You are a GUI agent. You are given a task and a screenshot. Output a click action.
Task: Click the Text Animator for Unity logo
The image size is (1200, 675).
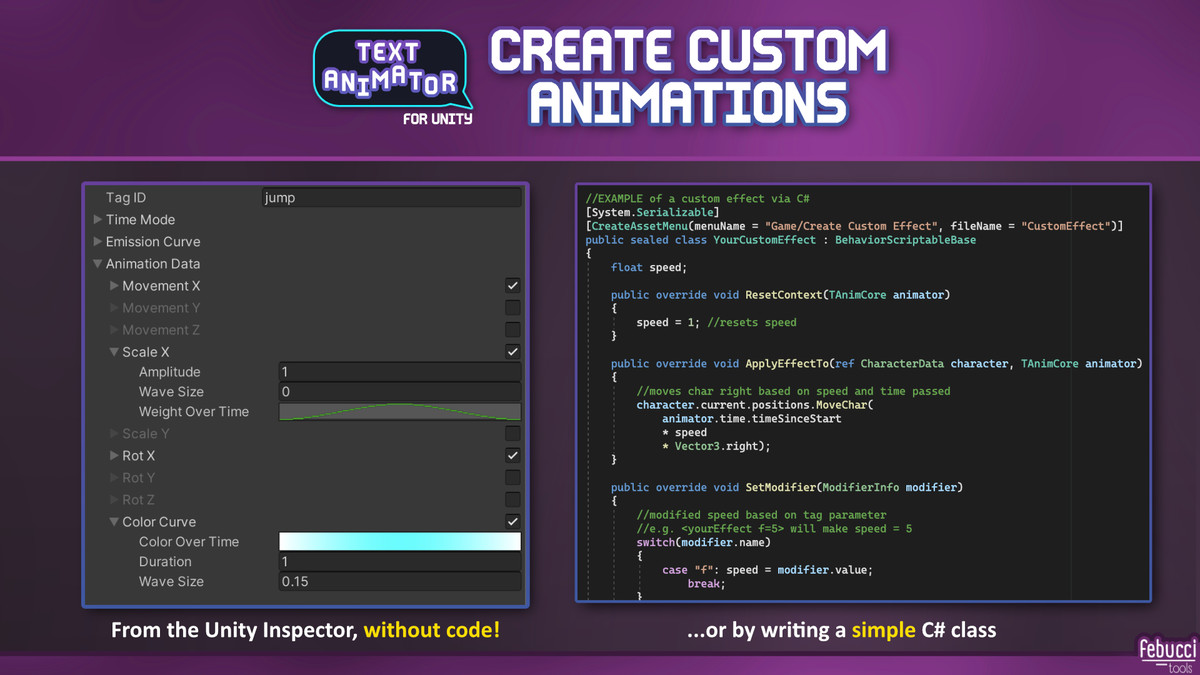pos(393,78)
